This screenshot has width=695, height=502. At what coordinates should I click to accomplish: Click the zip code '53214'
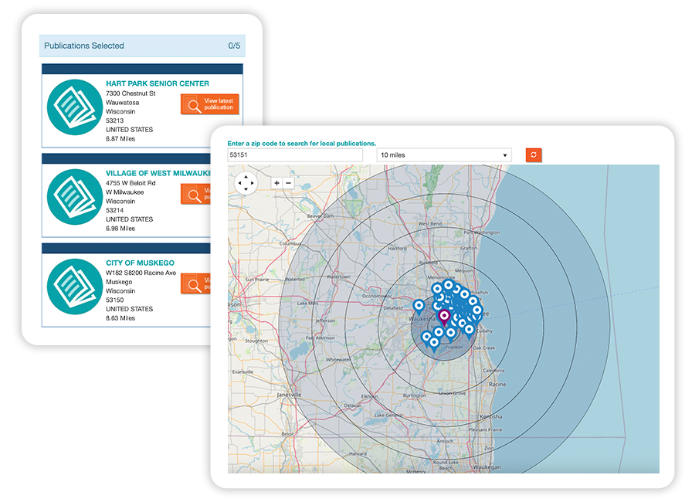pos(114,210)
